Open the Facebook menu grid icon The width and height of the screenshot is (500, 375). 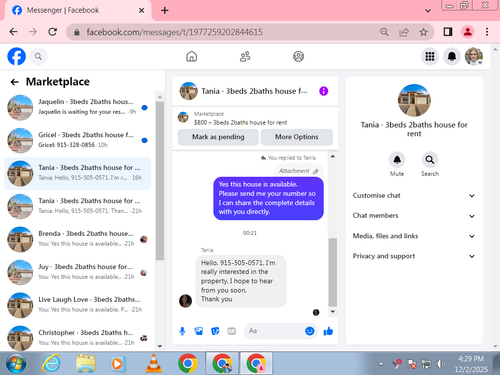(x=430, y=56)
